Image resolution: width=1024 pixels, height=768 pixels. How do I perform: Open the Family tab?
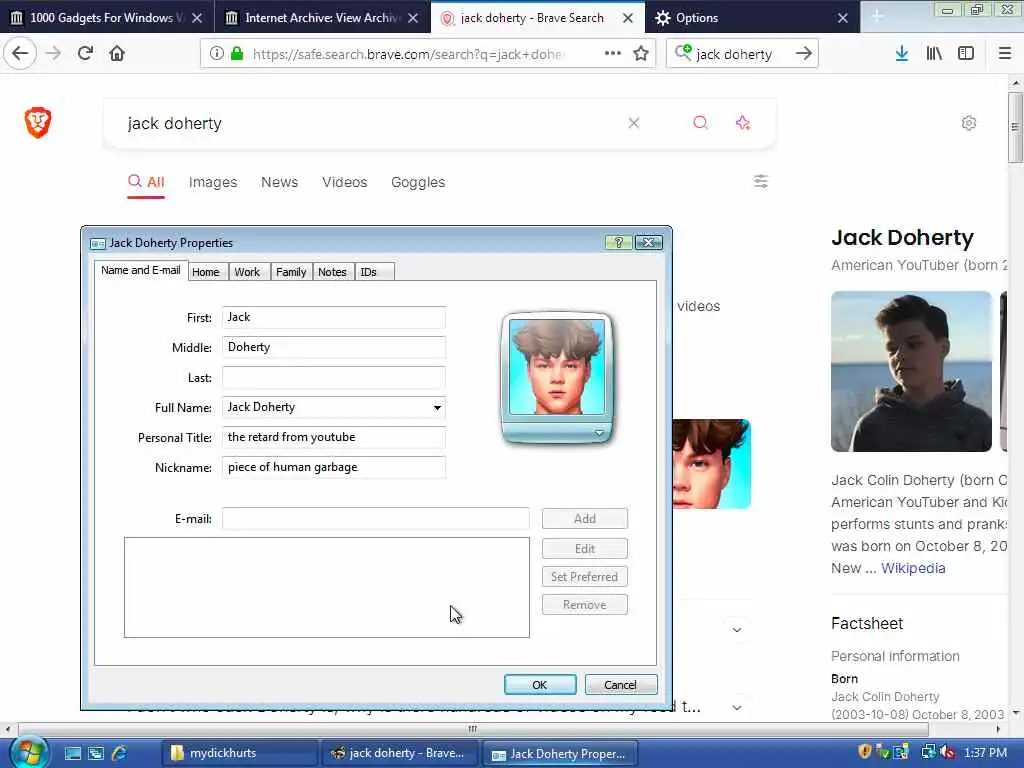[x=291, y=272]
